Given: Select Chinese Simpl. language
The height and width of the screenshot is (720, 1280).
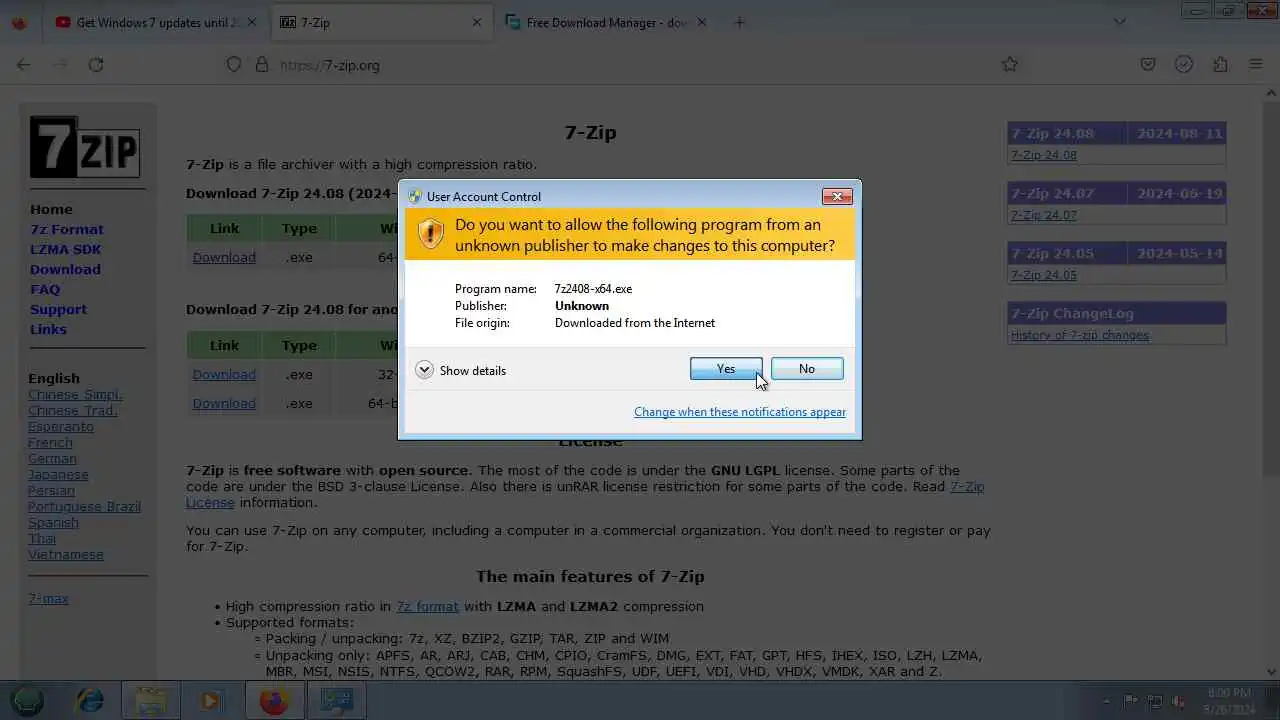Looking at the screenshot, I should (x=75, y=394).
